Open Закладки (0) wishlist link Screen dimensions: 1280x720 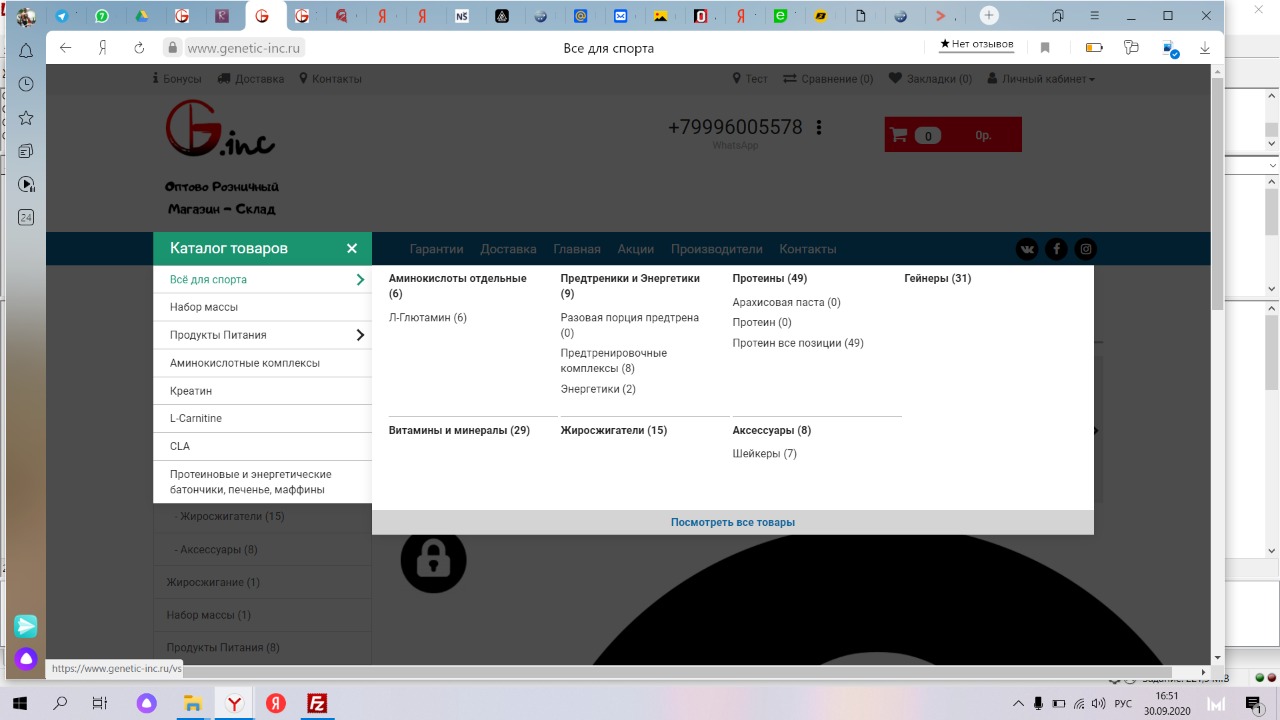[x=930, y=79]
